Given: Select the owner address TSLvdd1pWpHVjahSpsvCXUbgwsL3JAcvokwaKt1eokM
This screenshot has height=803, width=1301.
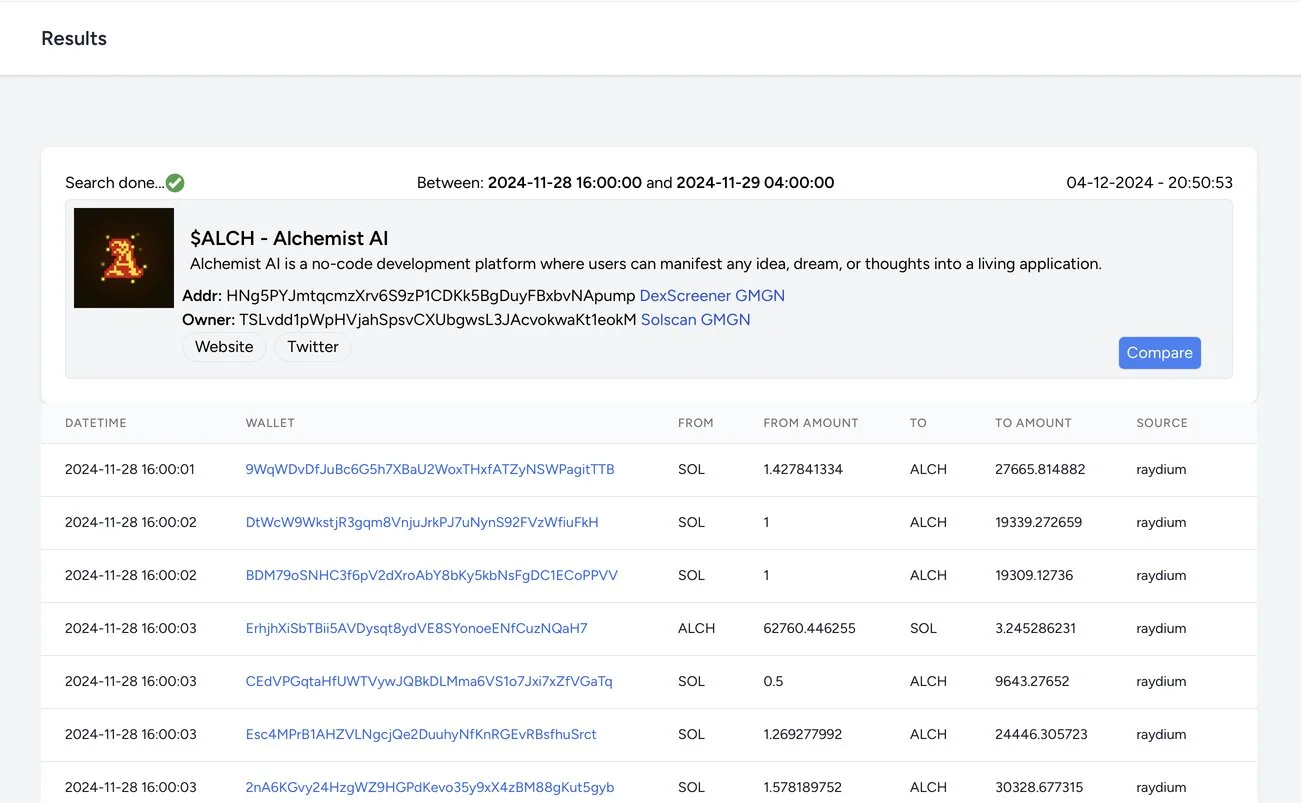Looking at the screenshot, I should click(438, 320).
